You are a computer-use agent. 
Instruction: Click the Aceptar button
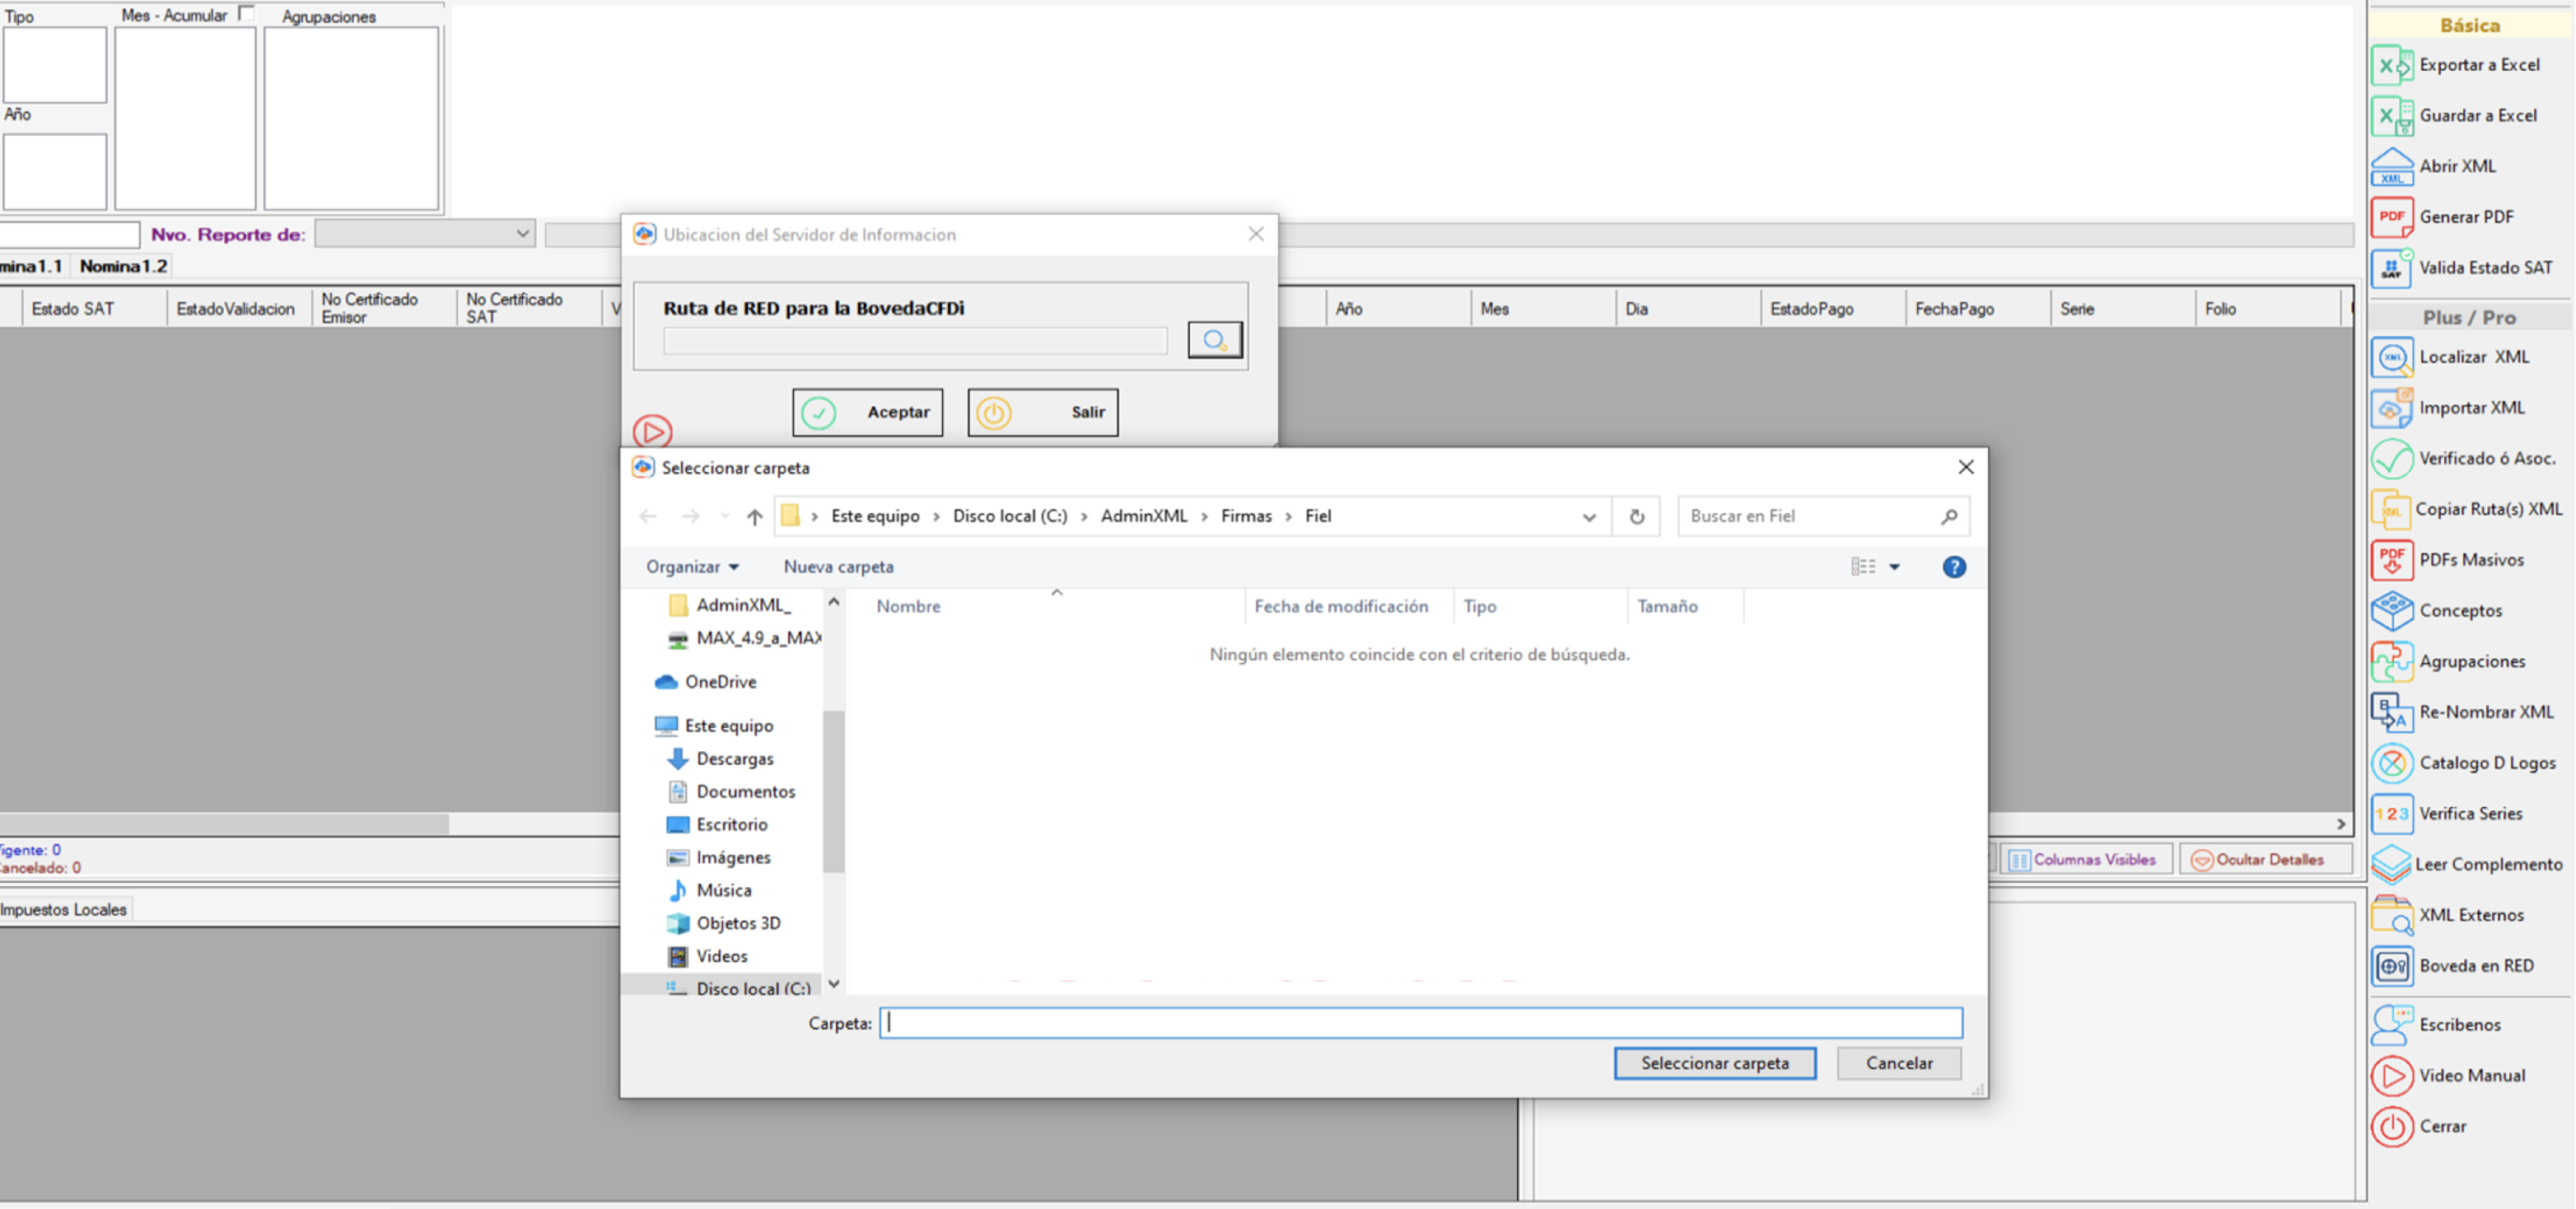(x=867, y=412)
